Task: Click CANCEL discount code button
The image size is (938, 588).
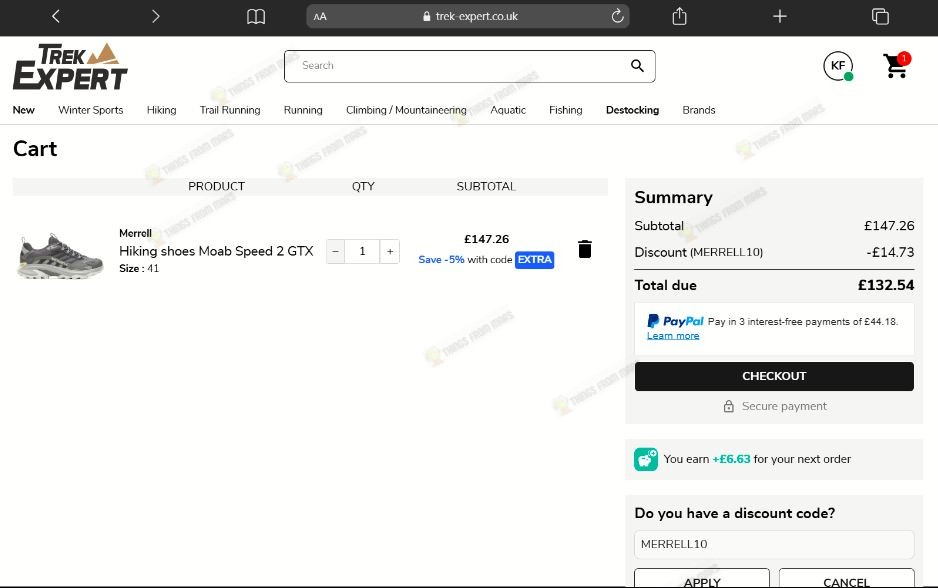Action: [846, 579]
